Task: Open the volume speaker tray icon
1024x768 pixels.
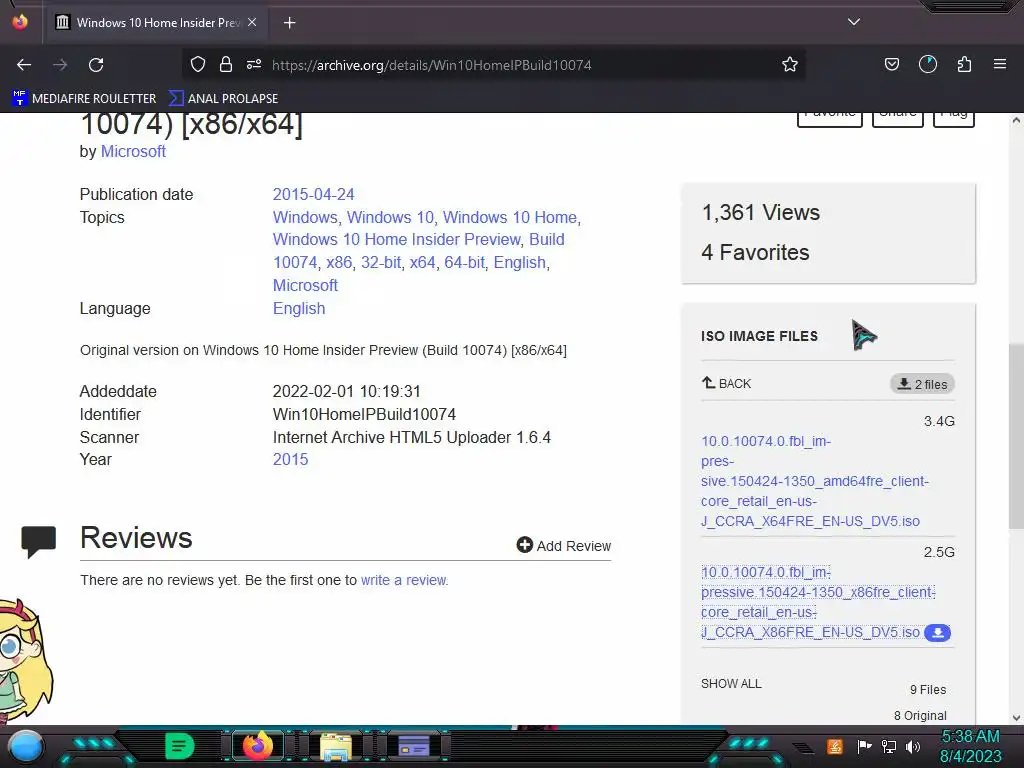Action: pos(913,746)
